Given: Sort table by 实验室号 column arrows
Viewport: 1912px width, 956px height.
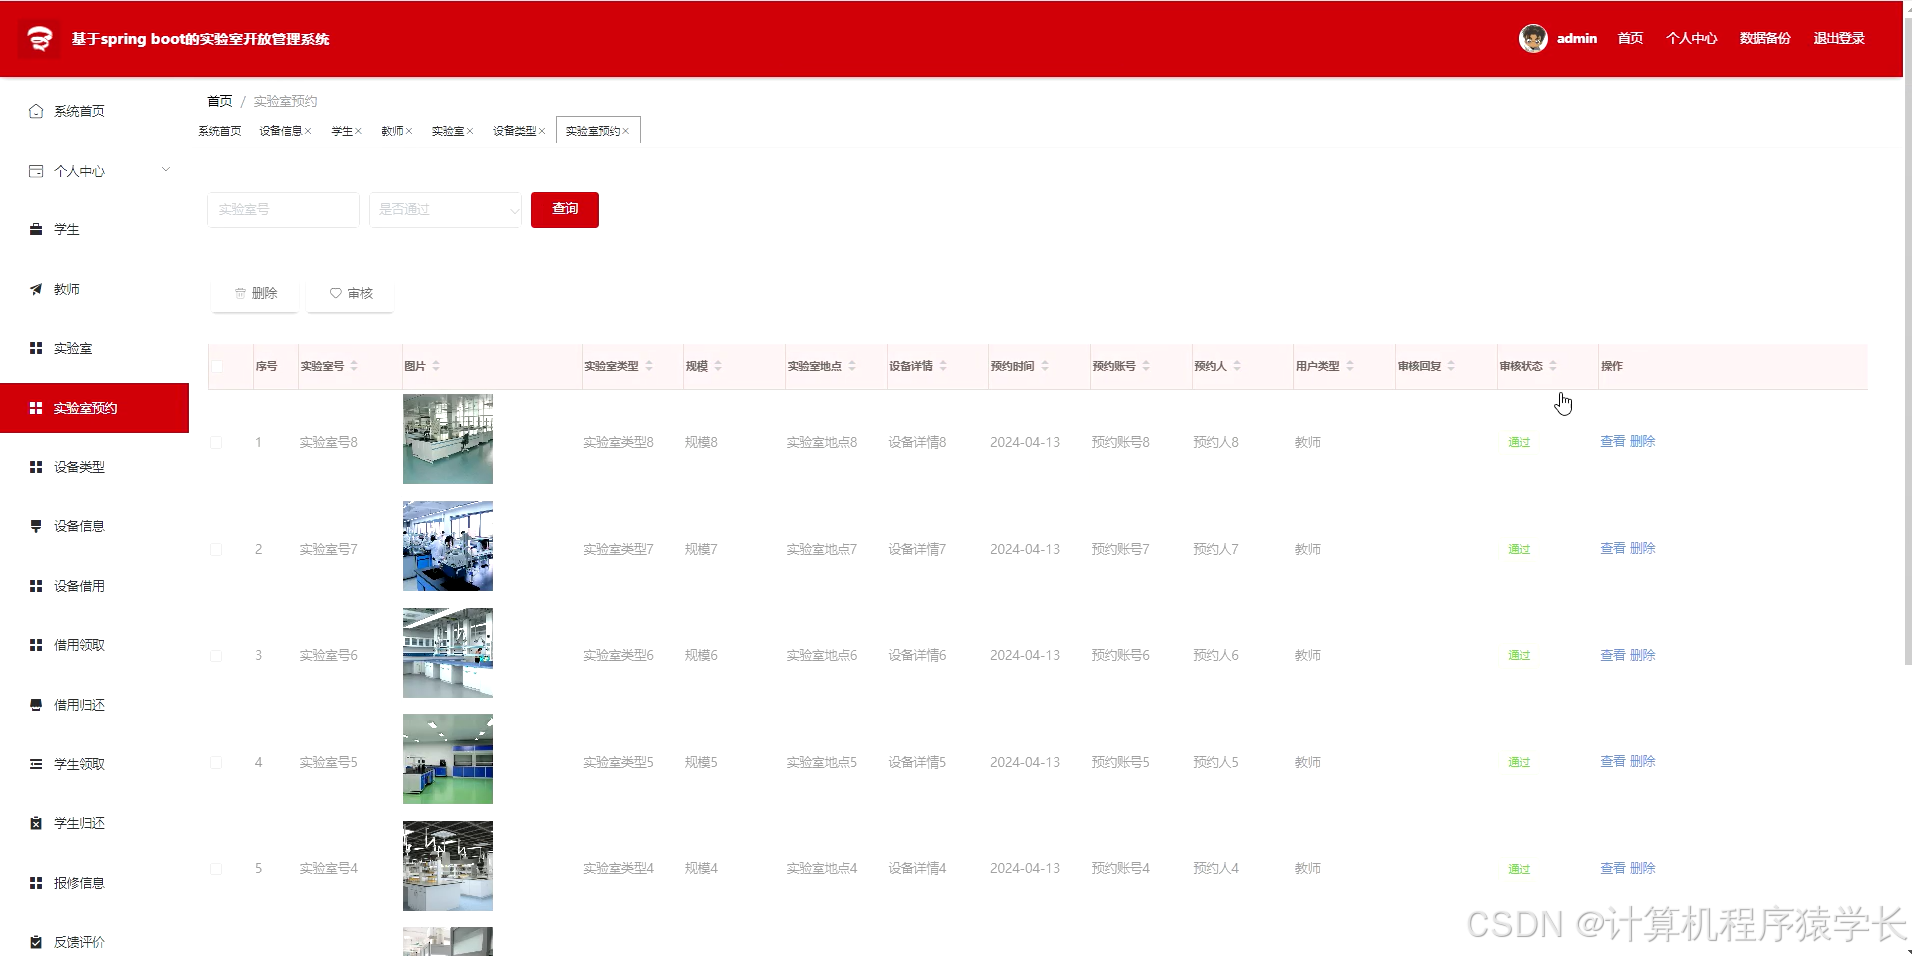Looking at the screenshot, I should [x=354, y=366].
